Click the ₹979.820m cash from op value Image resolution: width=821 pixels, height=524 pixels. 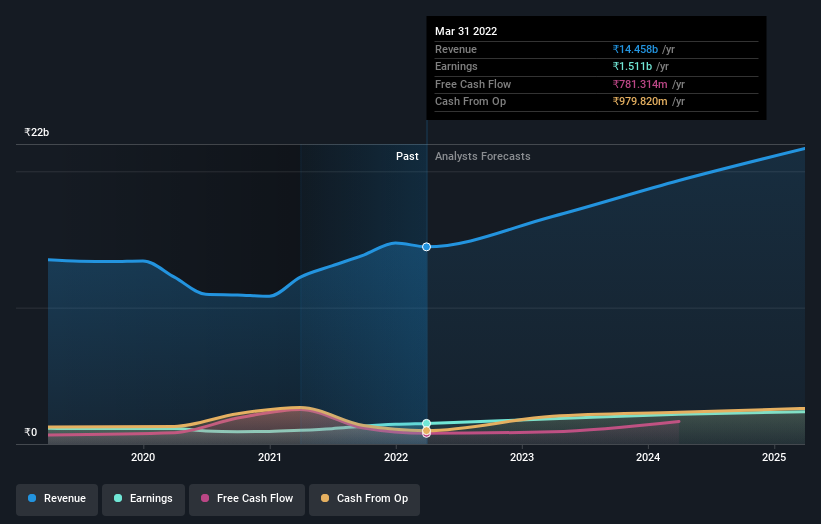coord(640,102)
